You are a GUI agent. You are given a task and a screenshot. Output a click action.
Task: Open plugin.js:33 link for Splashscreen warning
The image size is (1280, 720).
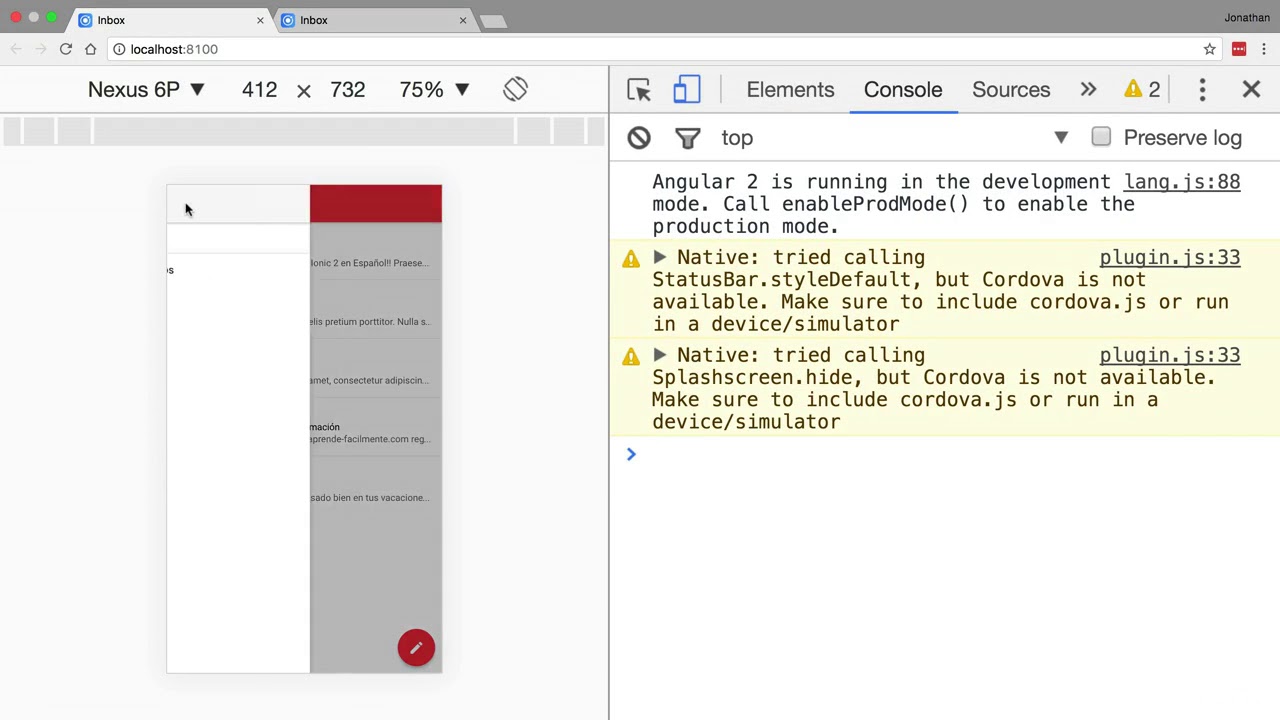1170,355
